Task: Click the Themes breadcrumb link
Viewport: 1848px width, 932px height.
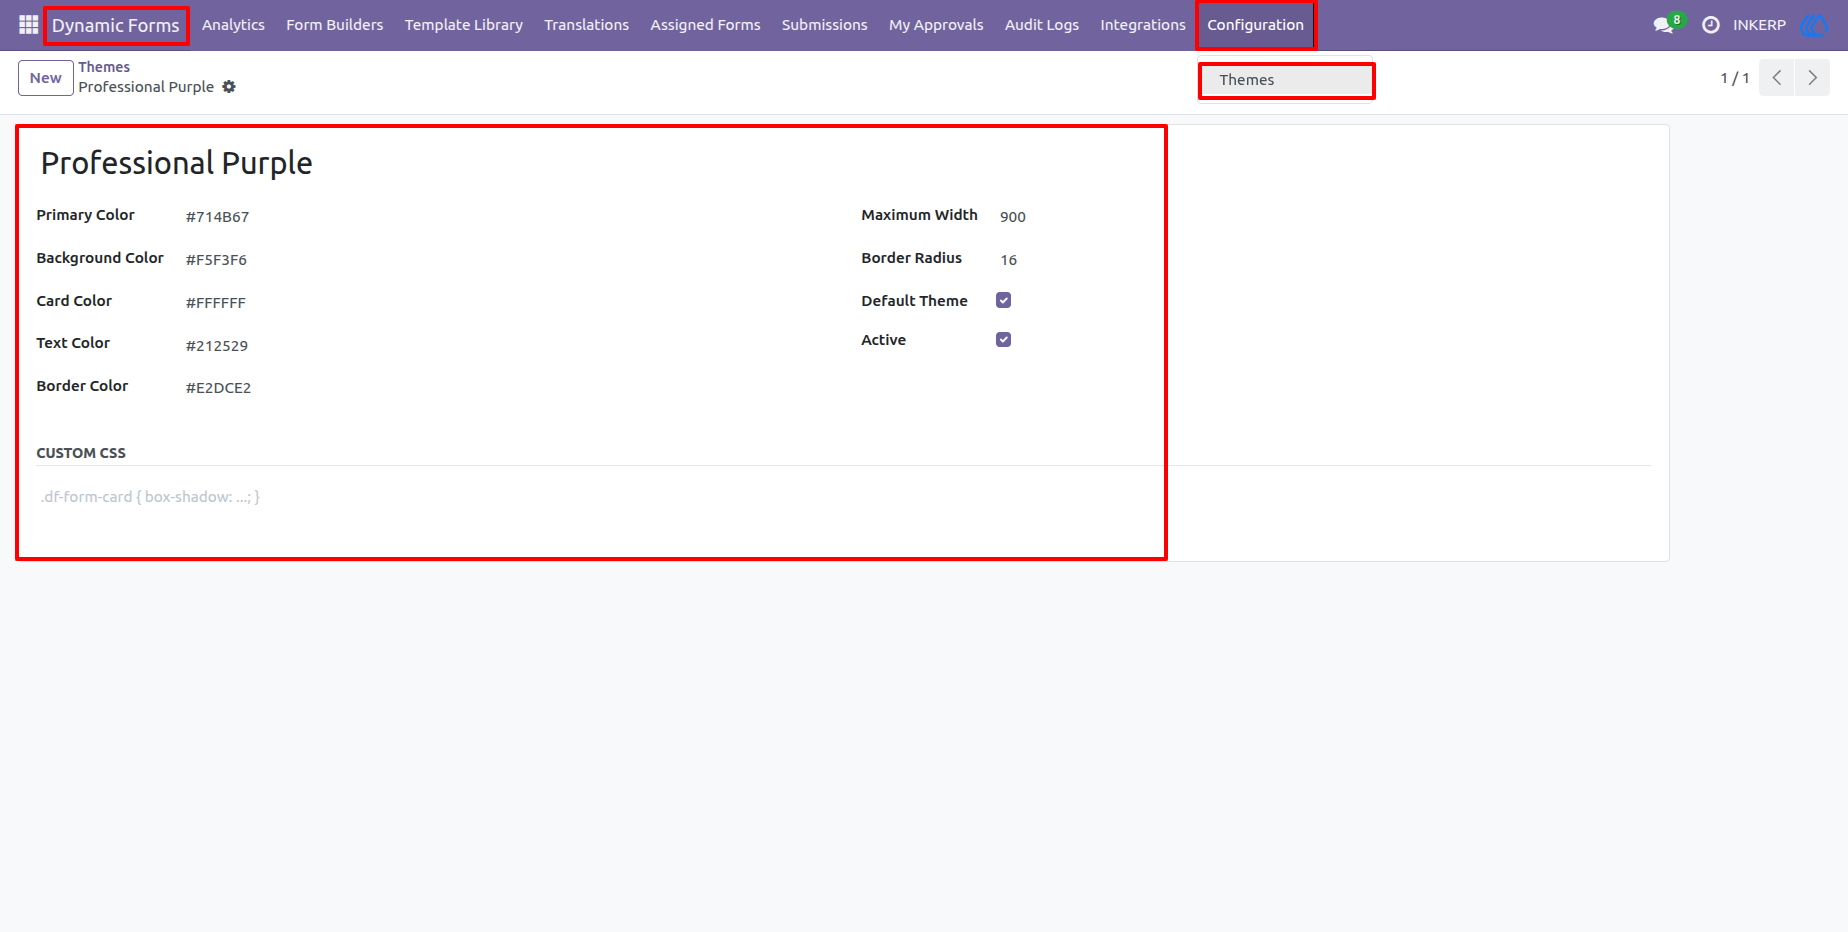Action: [104, 67]
